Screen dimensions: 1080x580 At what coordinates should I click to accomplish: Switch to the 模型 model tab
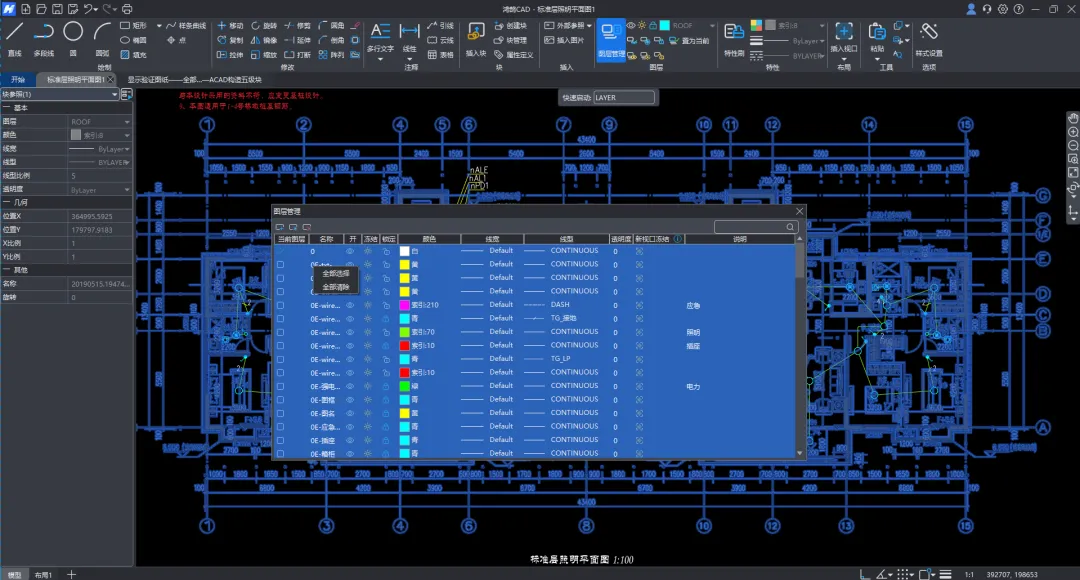pyautogui.click(x=14, y=574)
